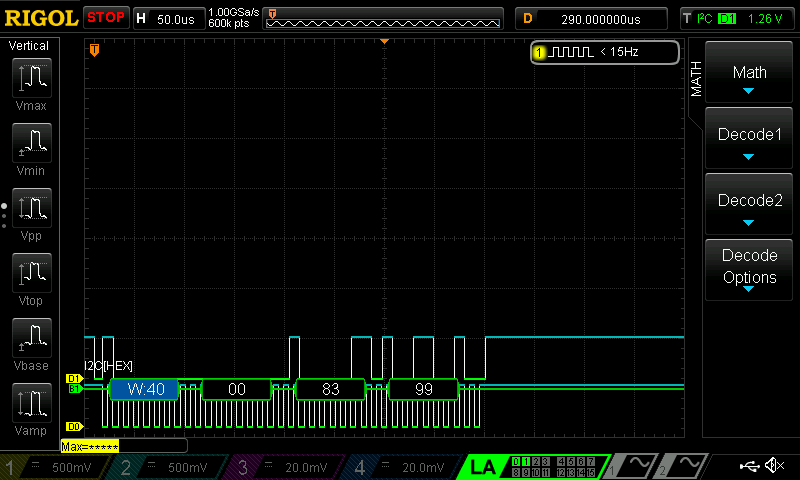Click the D1 digital channel label
Viewport: 800px width, 480px height.
(74, 378)
